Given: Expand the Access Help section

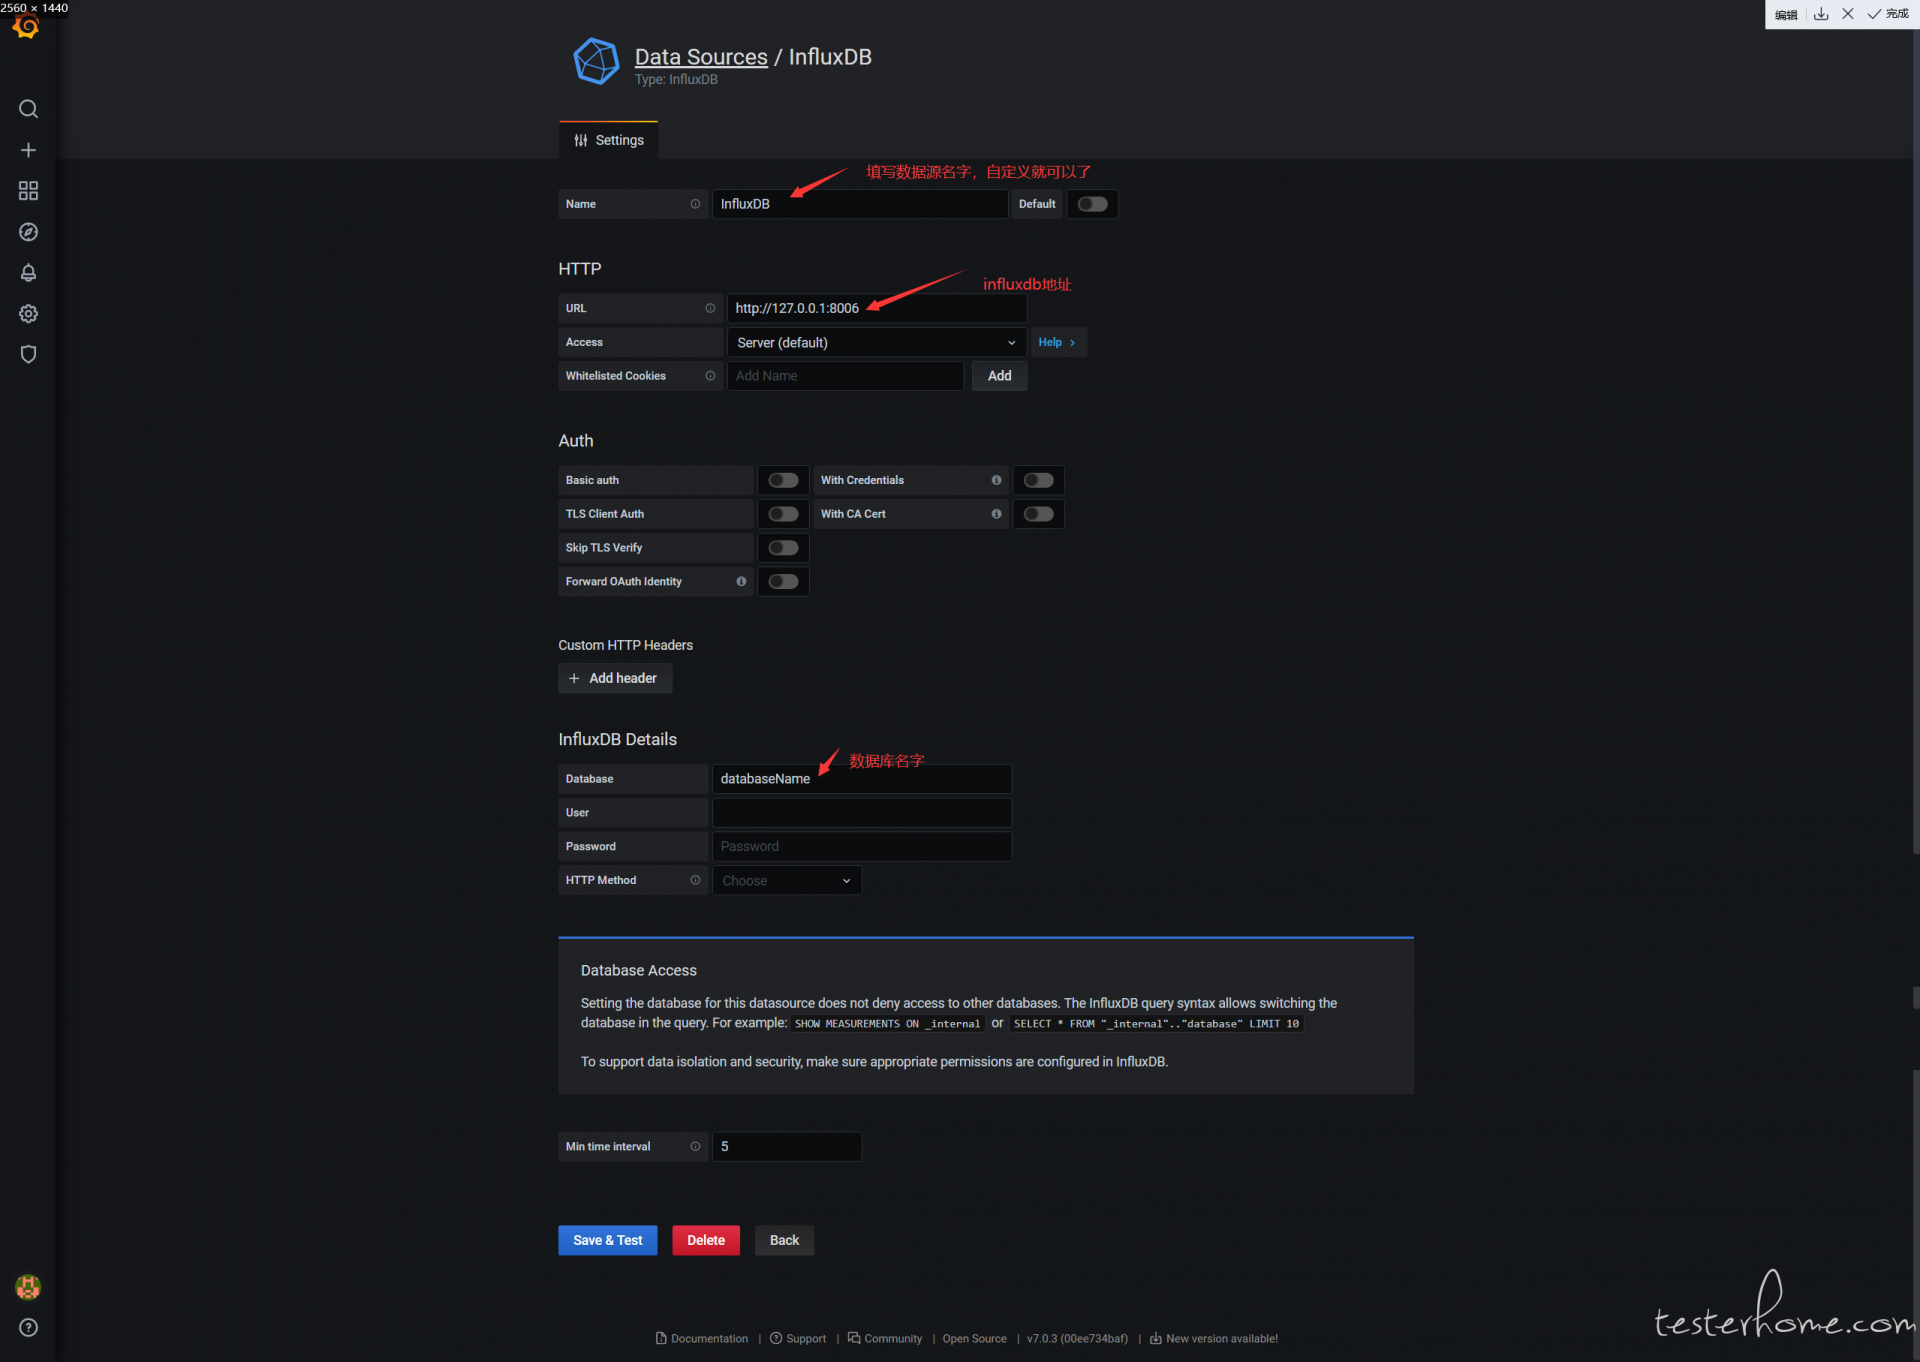Looking at the screenshot, I should coord(1057,342).
